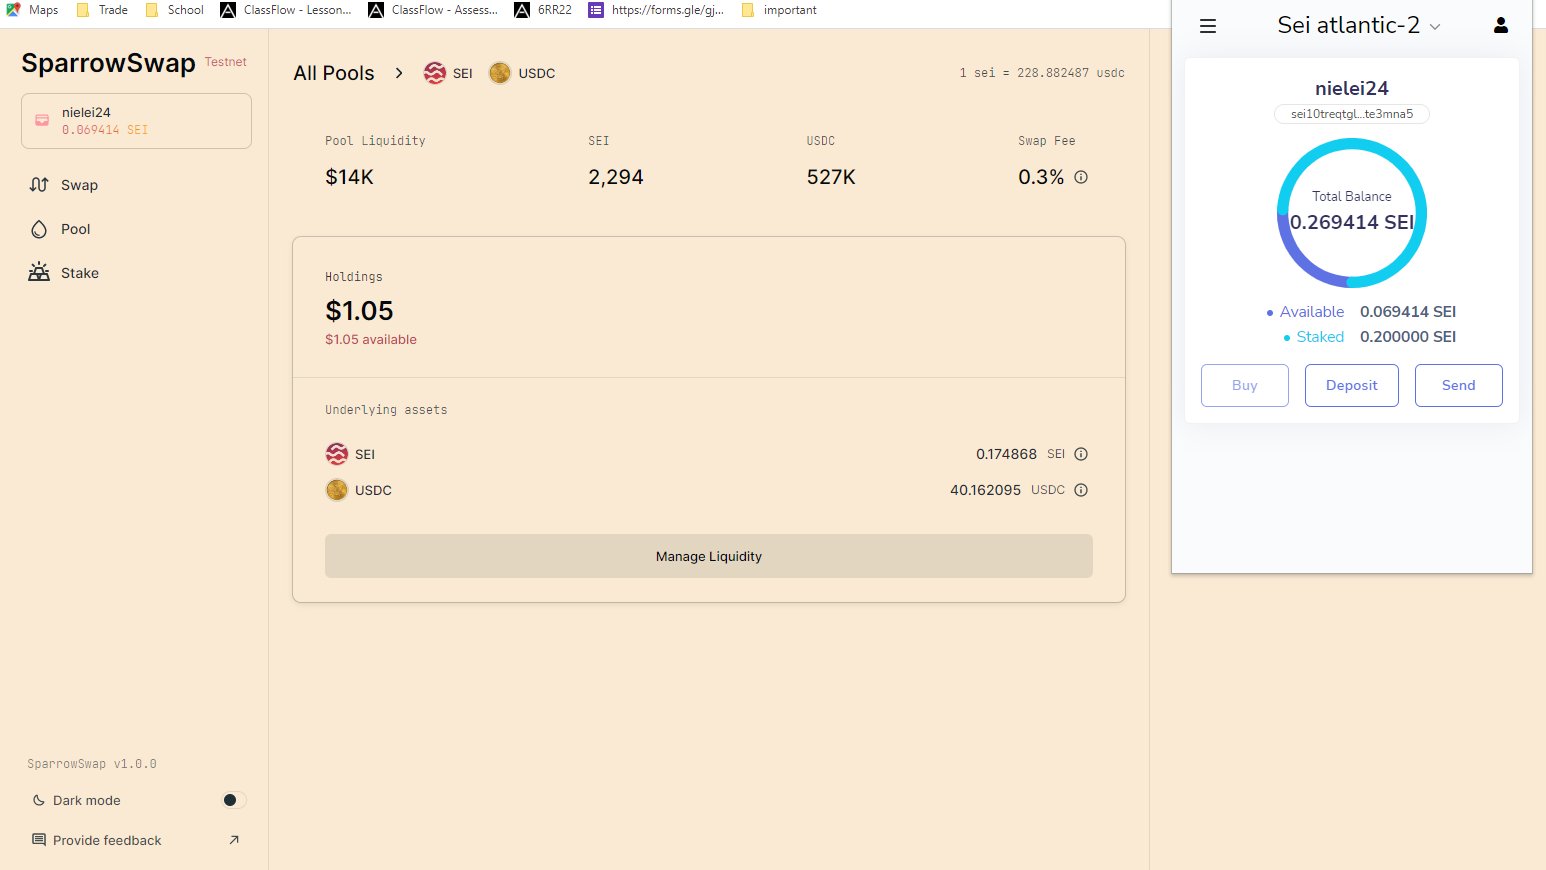Open the ClassFlow - Assess bookmark

click(x=433, y=10)
